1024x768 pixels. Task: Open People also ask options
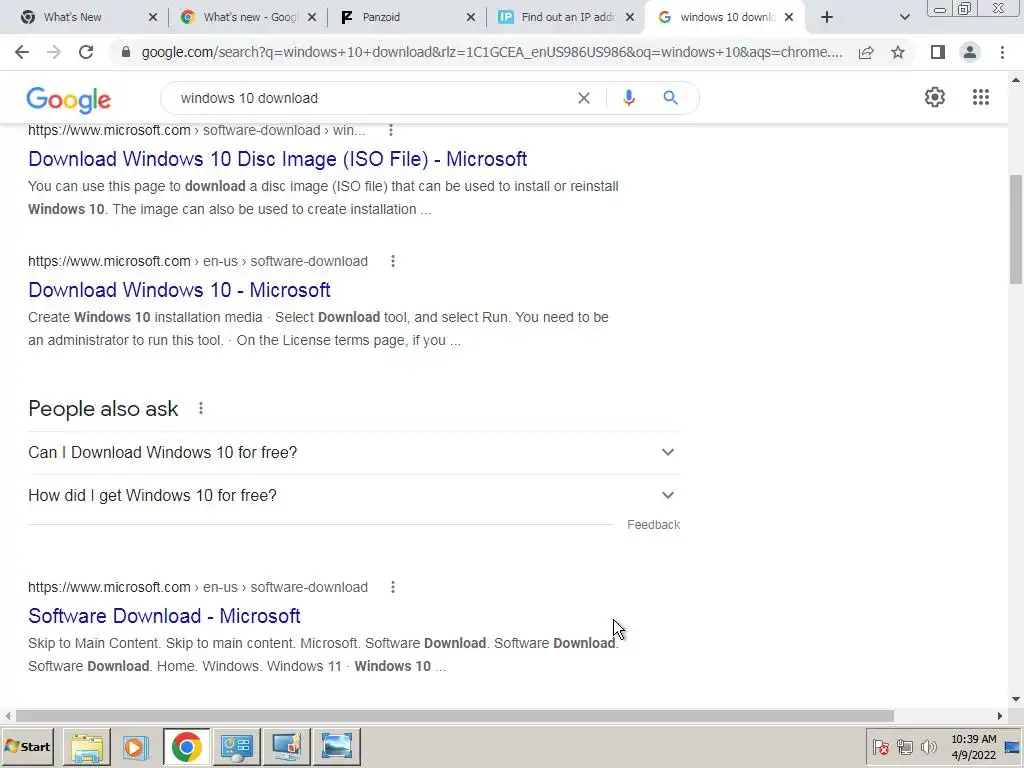(x=200, y=408)
